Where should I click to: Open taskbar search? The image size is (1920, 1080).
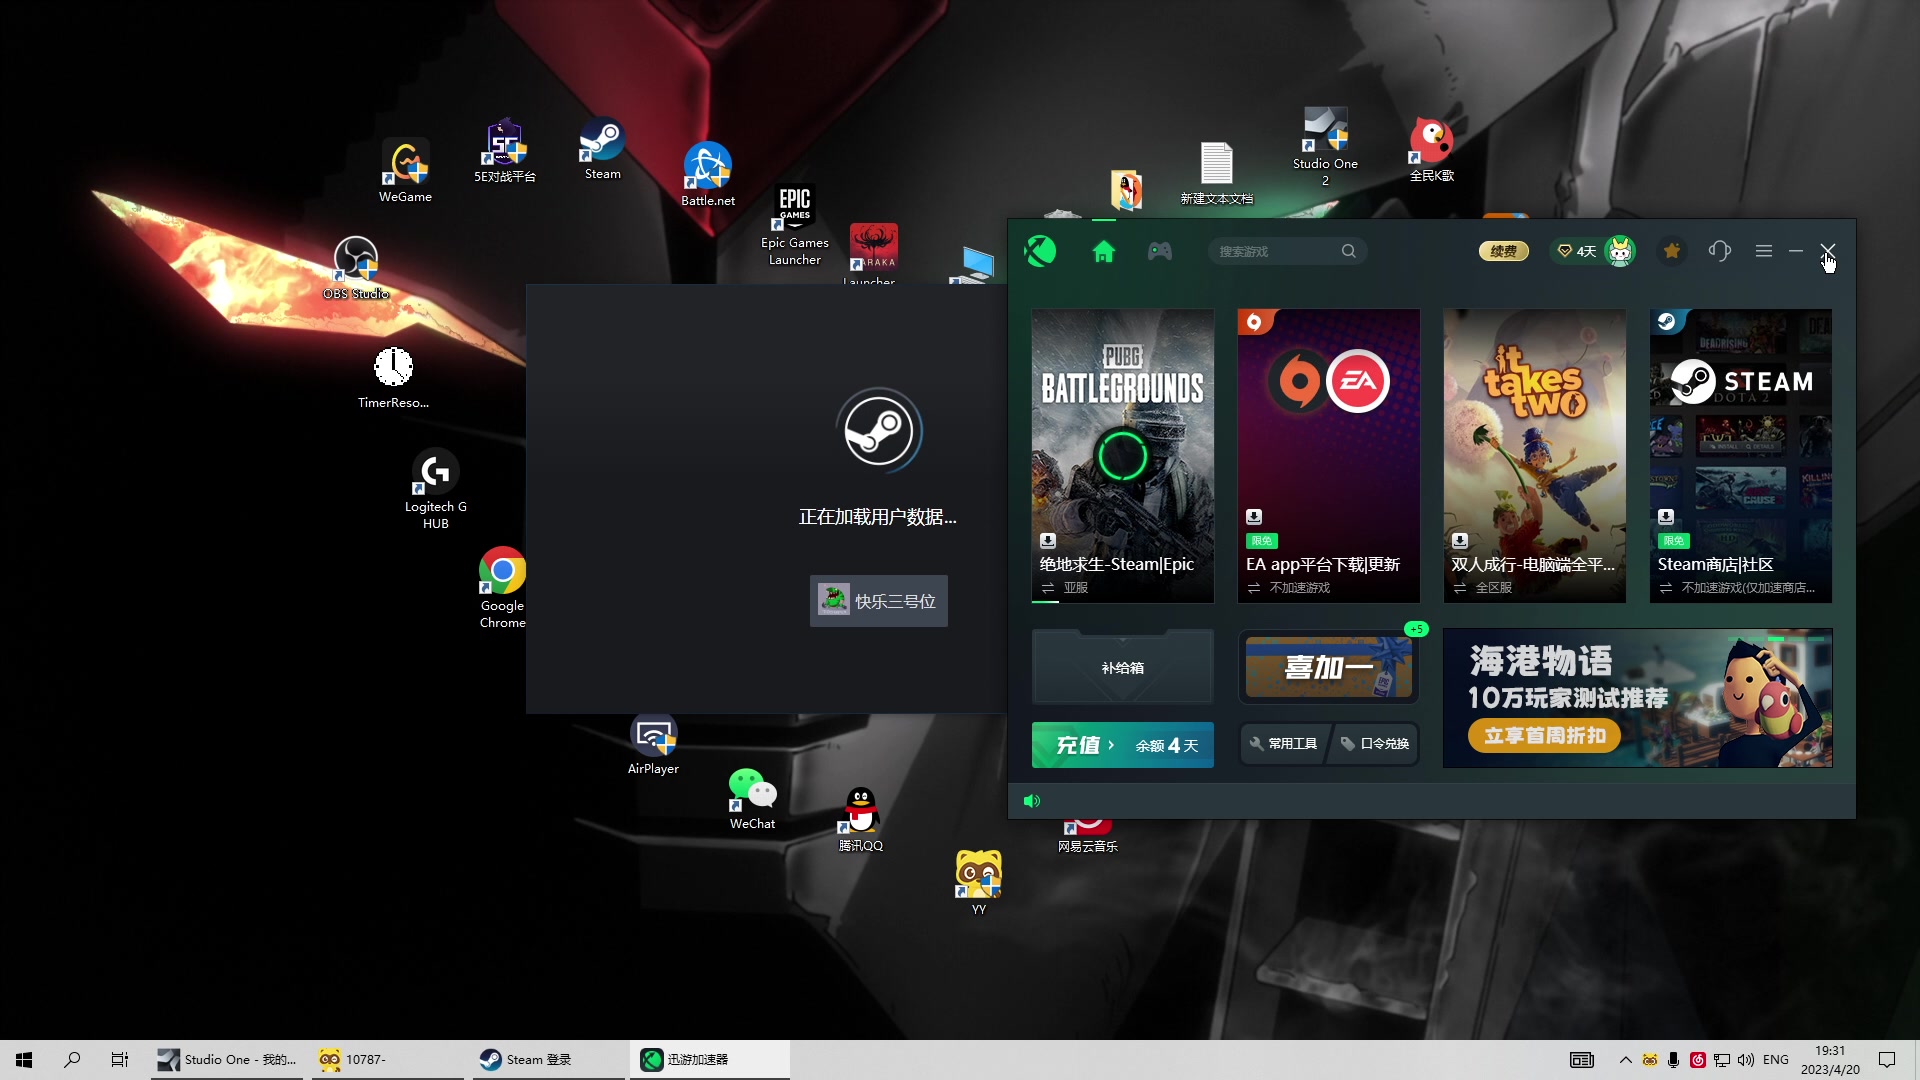72,1060
